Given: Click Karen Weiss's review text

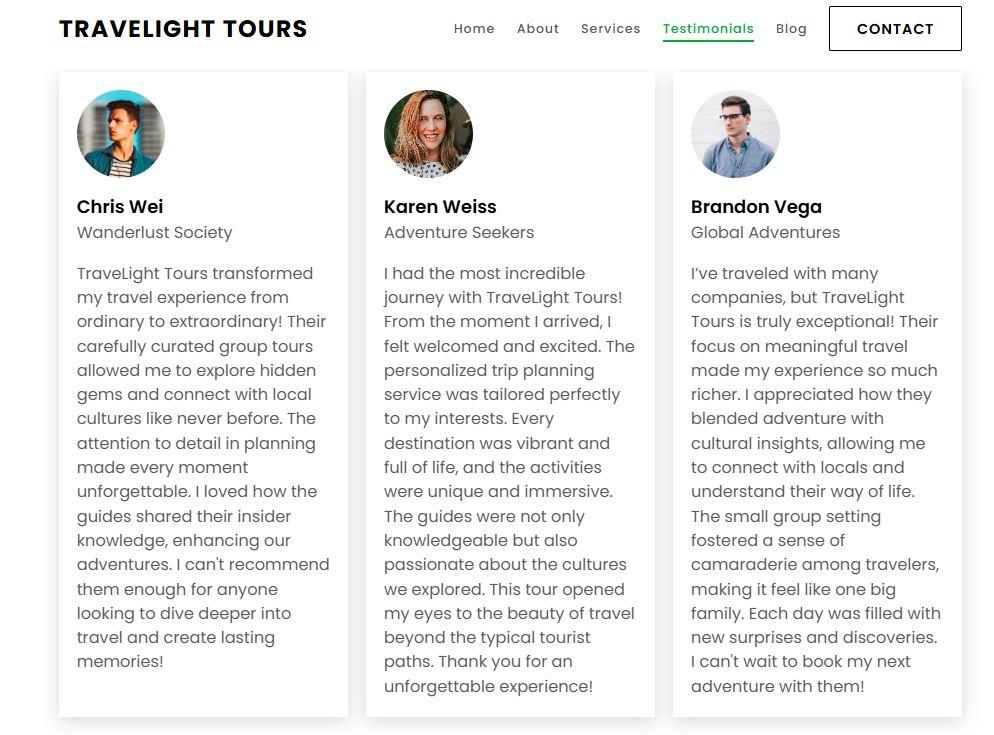Looking at the screenshot, I should 509,479.
